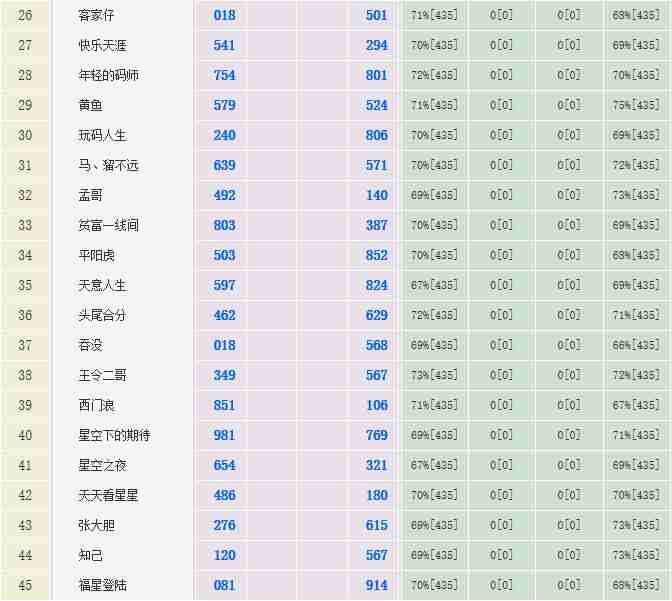Screen dimensions: 672x601
Task: Click the 66%[435] cell in row 37
Action: (x=635, y=346)
